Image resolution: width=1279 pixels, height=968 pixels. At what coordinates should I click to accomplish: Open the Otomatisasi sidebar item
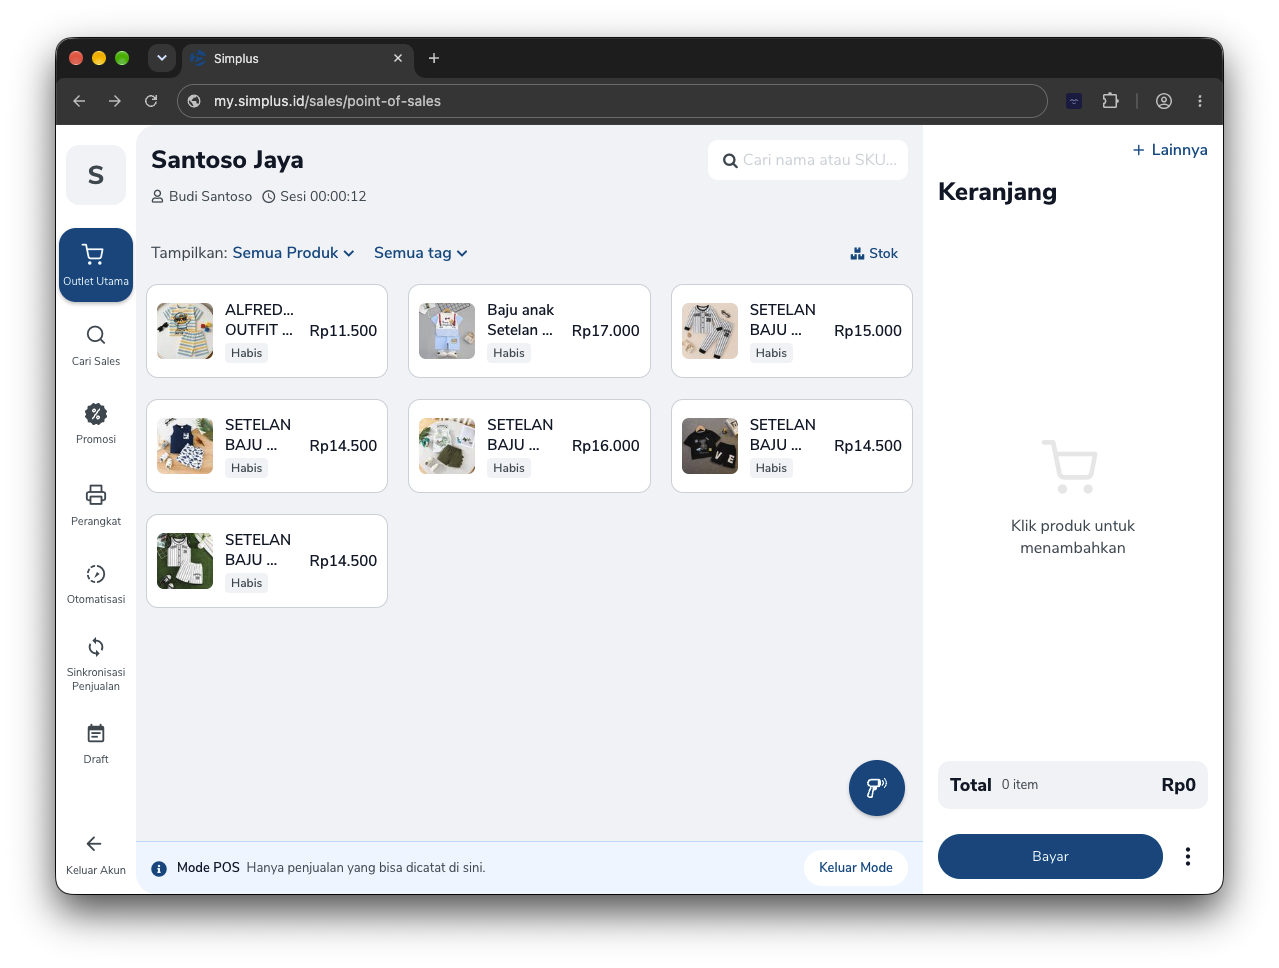(x=96, y=583)
